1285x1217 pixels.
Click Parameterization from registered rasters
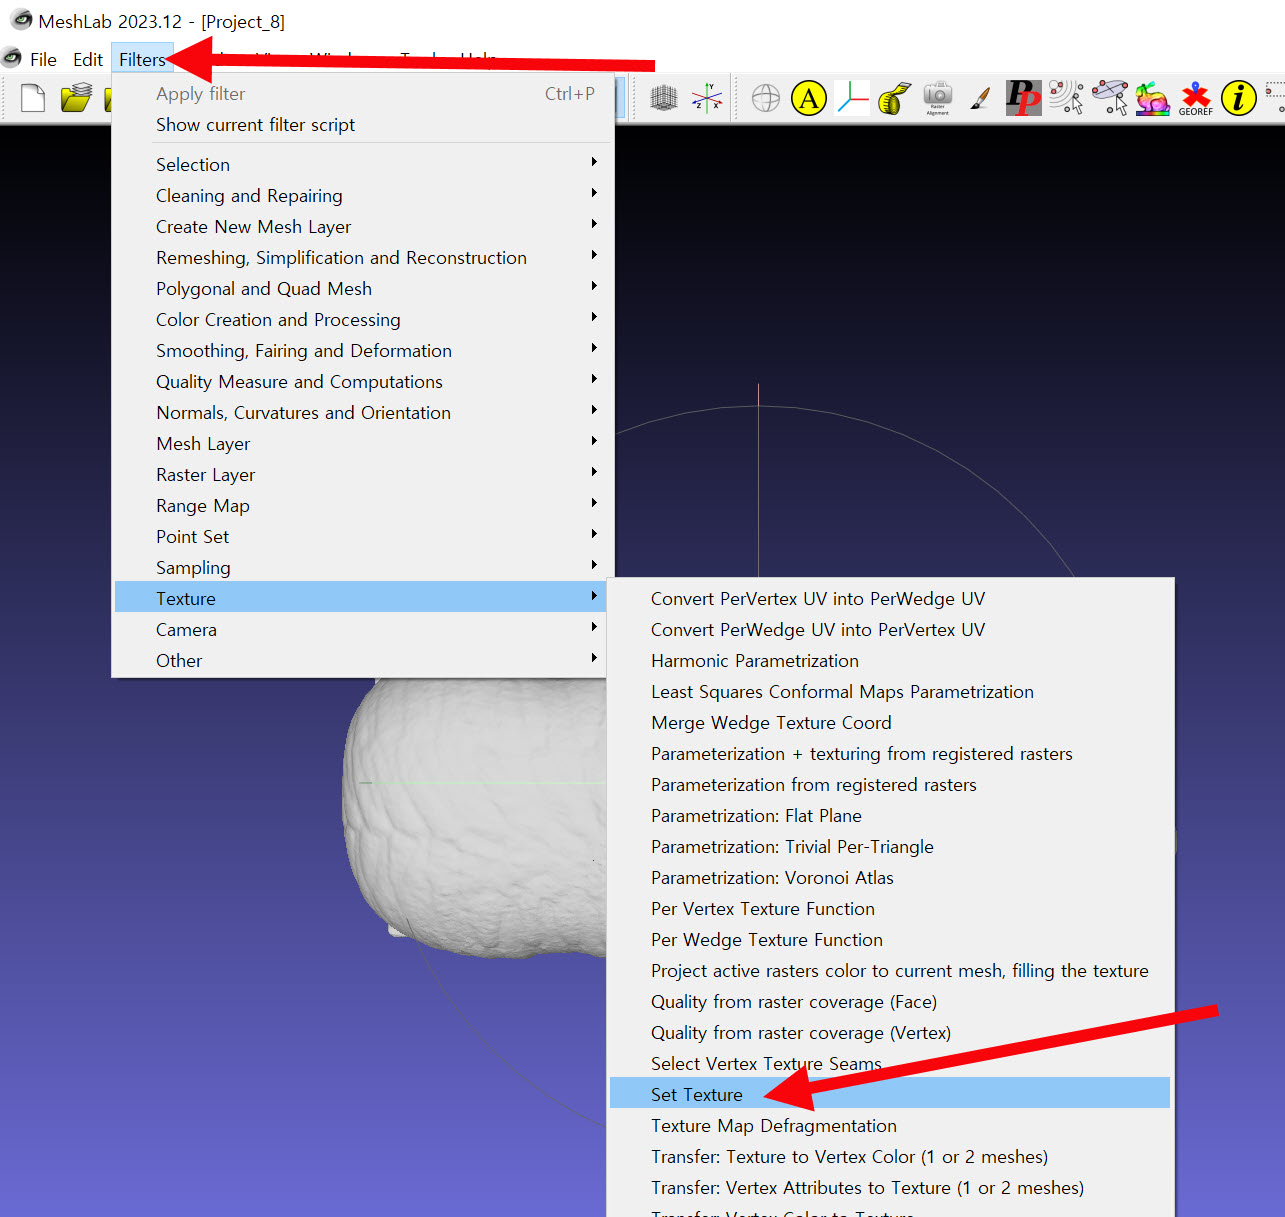[x=890, y=784]
